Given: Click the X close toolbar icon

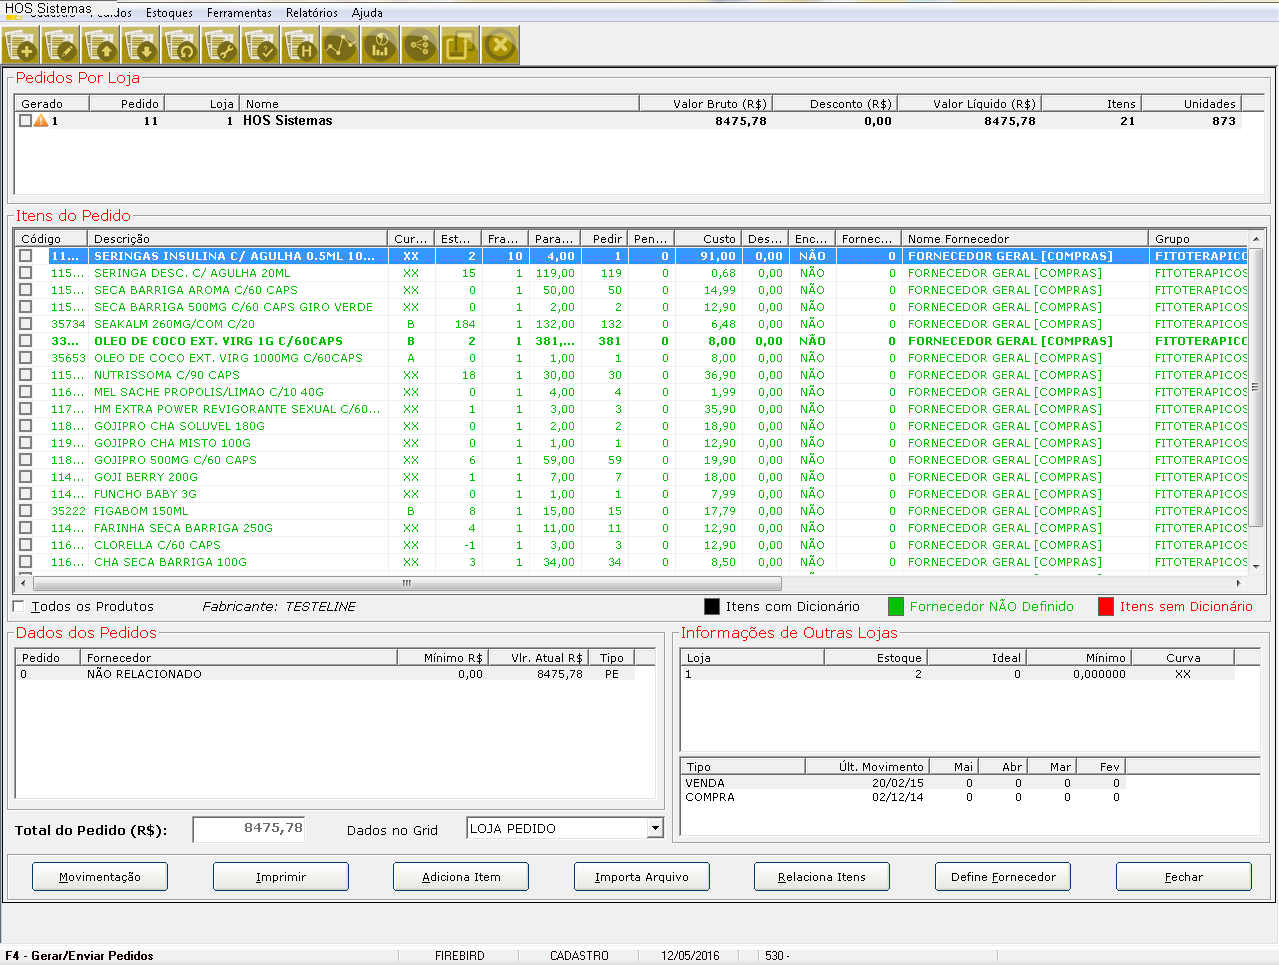Looking at the screenshot, I should pos(500,46).
